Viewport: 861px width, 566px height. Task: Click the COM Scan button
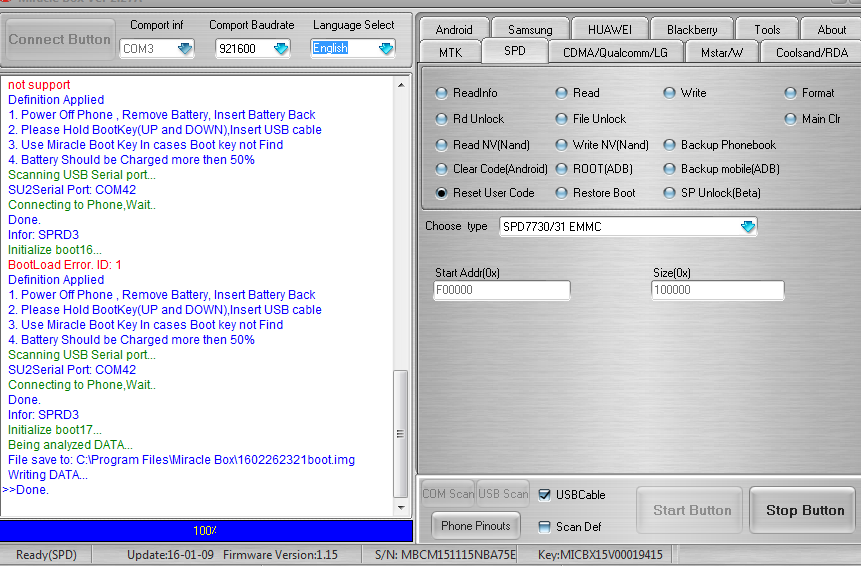(x=448, y=494)
